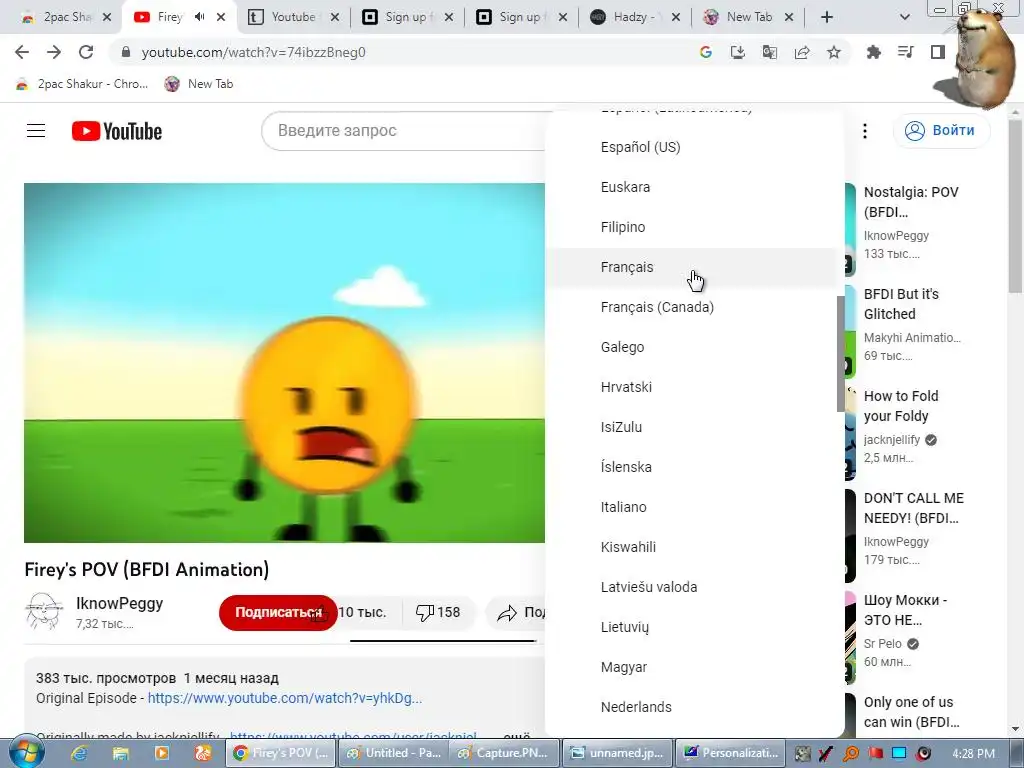Click the red Подписаться subscribe button
The width and height of the screenshot is (1024, 768).
coord(278,613)
